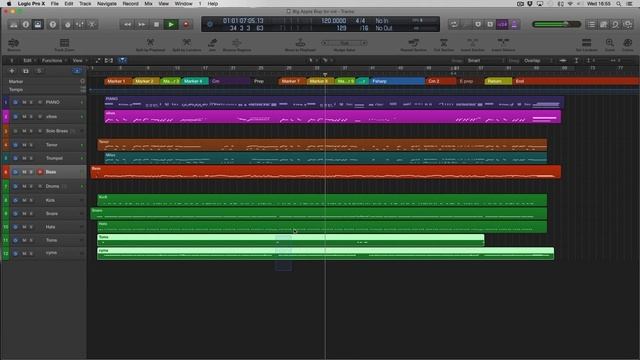Viewport: 640px width, 360px height.
Task: Open the Editors scissors button
Action: coord(92,24)
